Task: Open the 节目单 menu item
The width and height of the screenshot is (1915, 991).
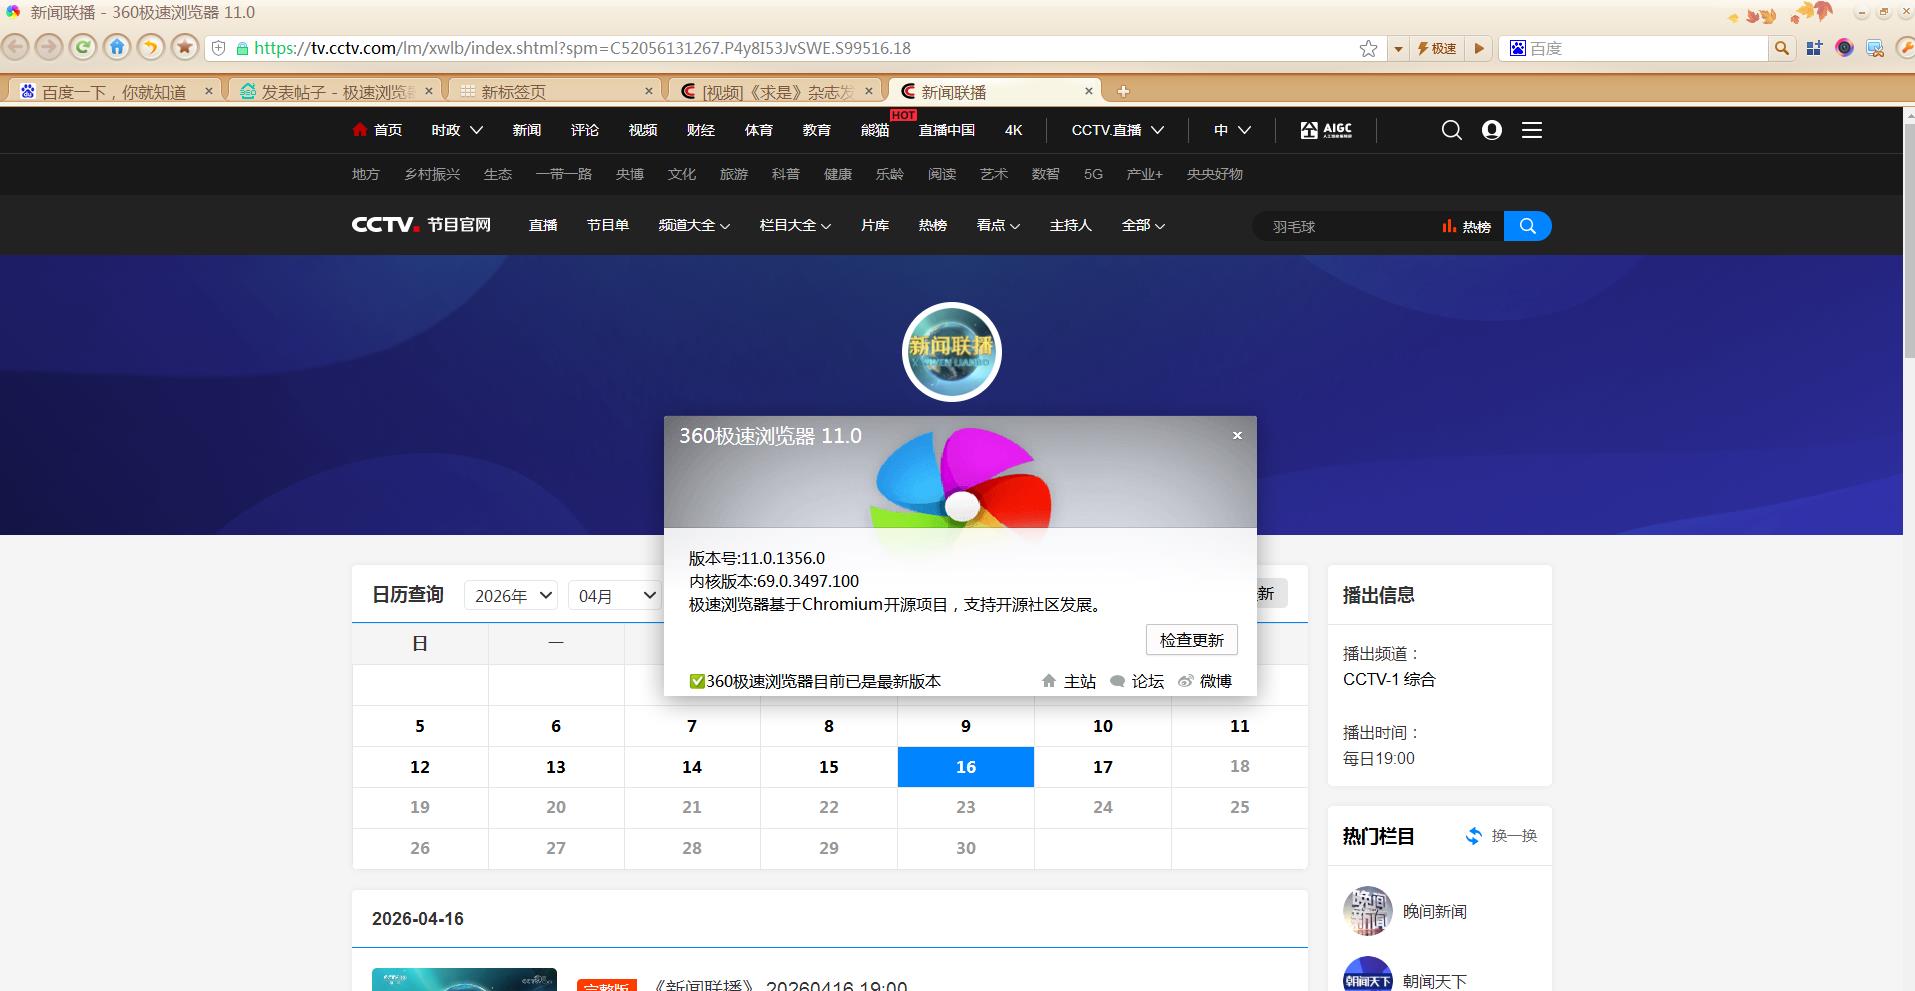Action: (x=607, y=226)
